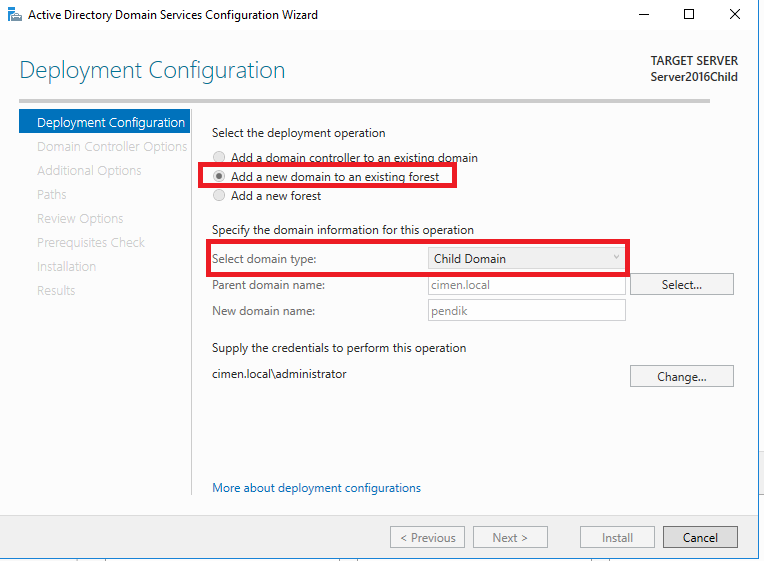Cancel the configuration wizard

point(700,537)
